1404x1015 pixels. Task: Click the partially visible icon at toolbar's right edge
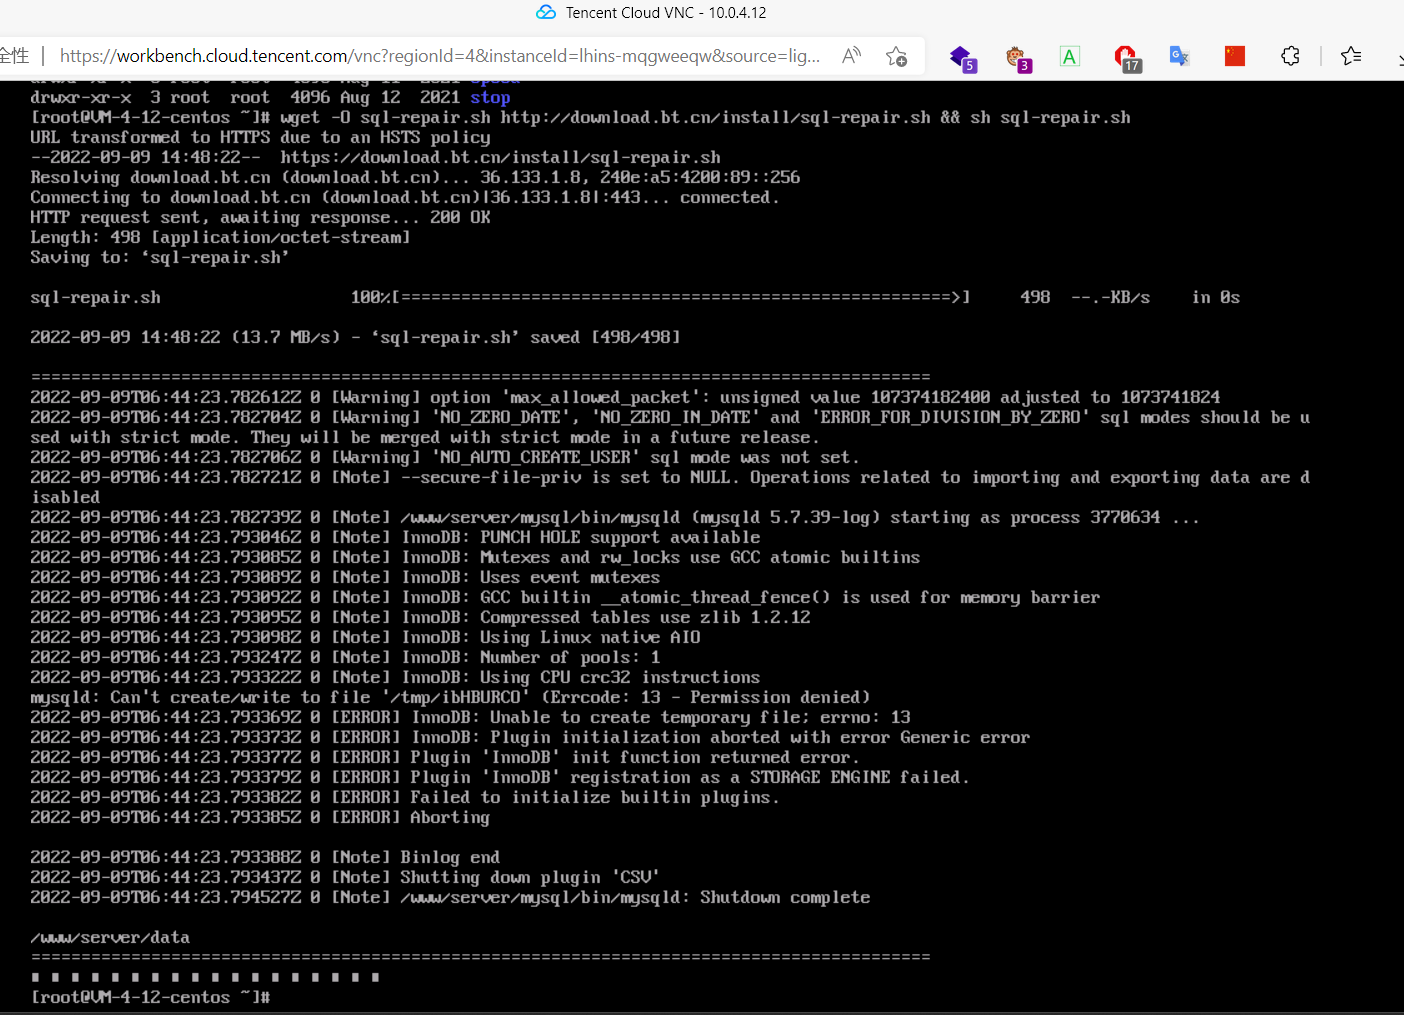(1399, 57)
